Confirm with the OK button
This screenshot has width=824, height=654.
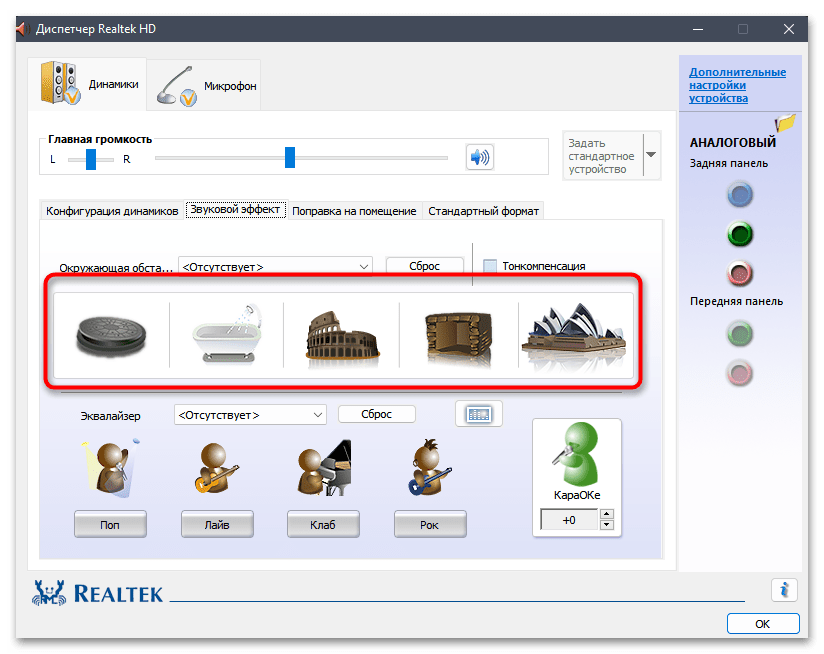click(763, 624)
